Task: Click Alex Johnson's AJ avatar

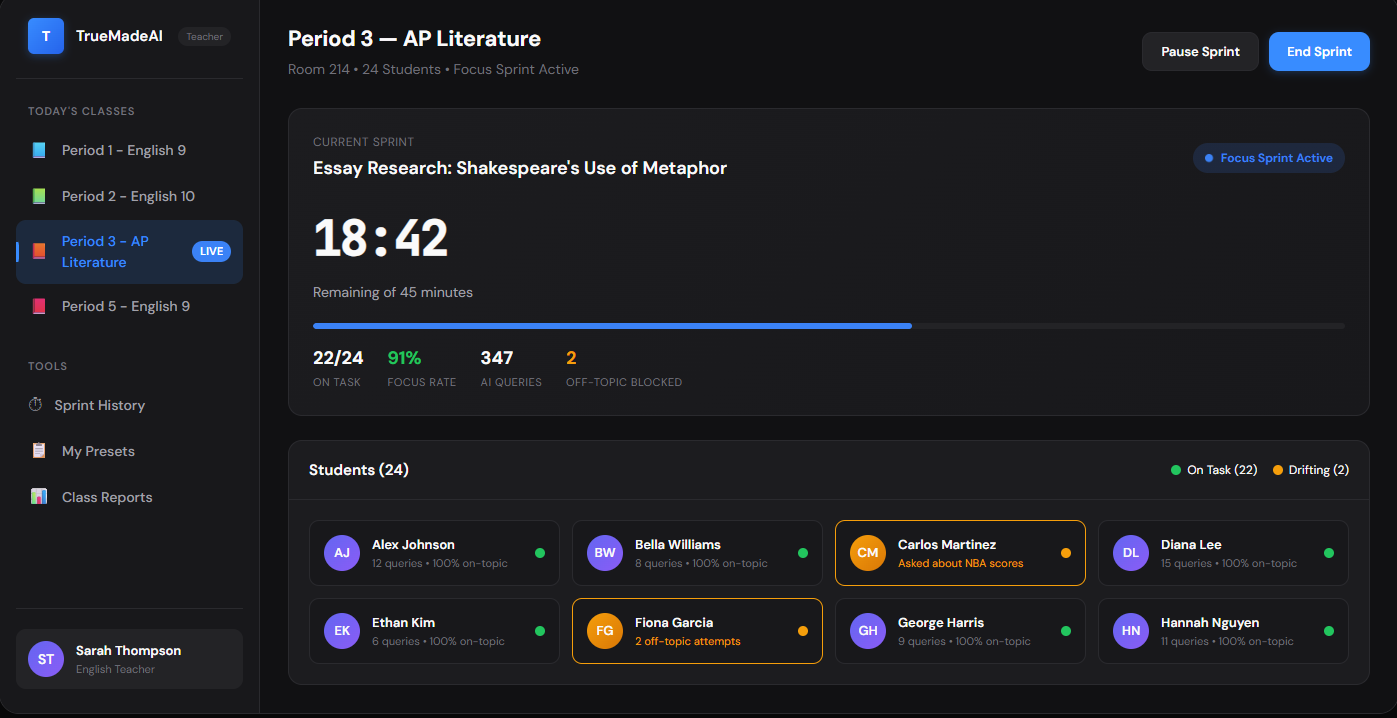Action: tap(342, 553)
